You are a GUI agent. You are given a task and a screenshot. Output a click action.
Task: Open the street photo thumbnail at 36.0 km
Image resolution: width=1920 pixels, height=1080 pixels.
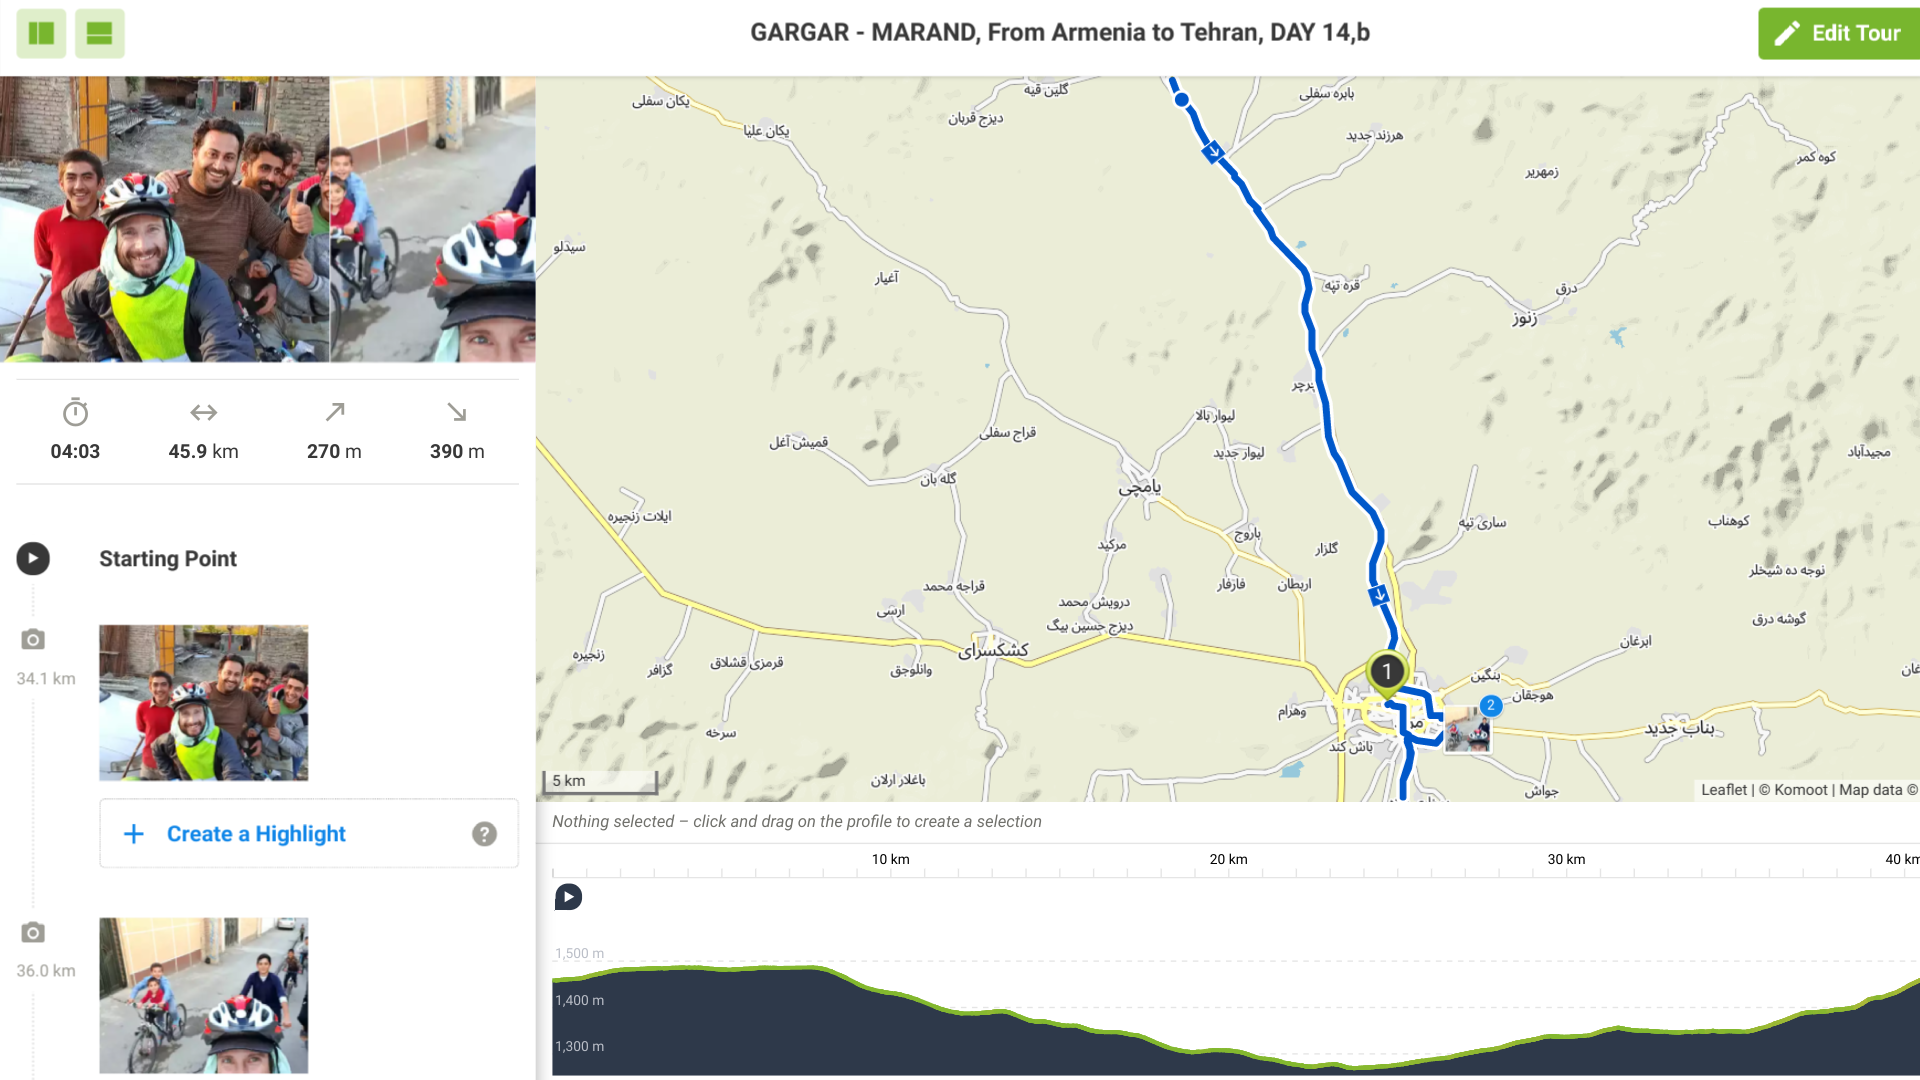pos(203,995)
